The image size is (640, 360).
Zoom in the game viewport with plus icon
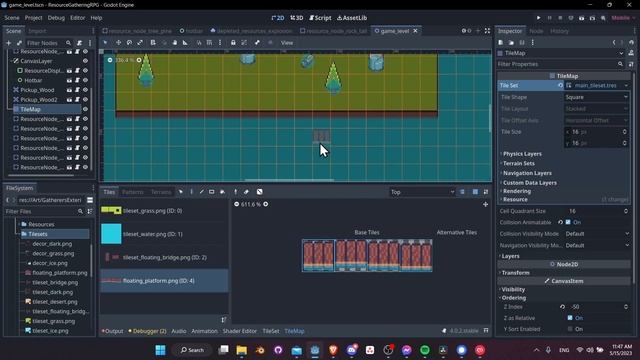tap(139, 60)
